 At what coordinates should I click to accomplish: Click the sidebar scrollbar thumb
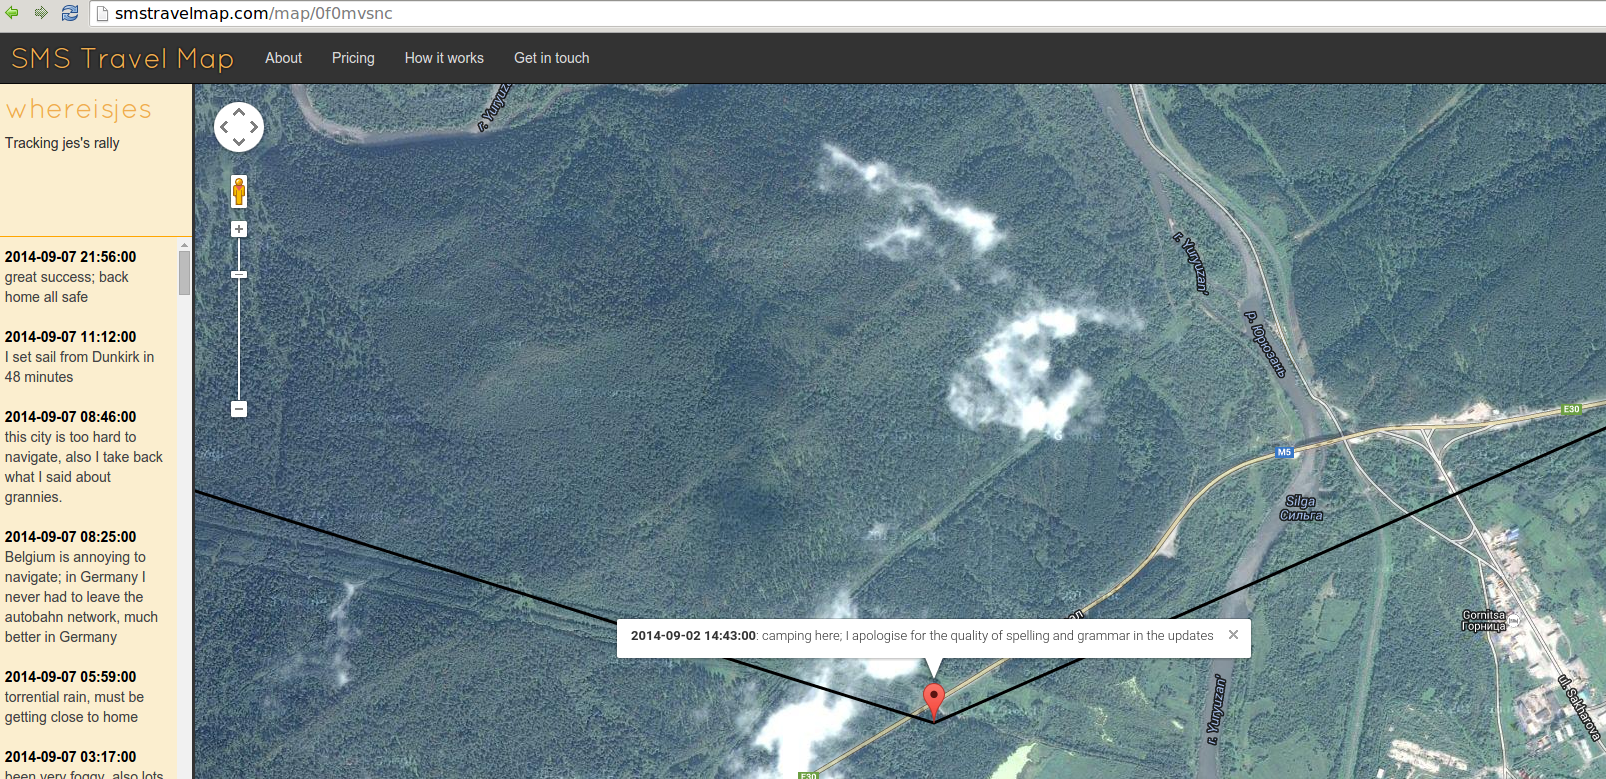184,272
